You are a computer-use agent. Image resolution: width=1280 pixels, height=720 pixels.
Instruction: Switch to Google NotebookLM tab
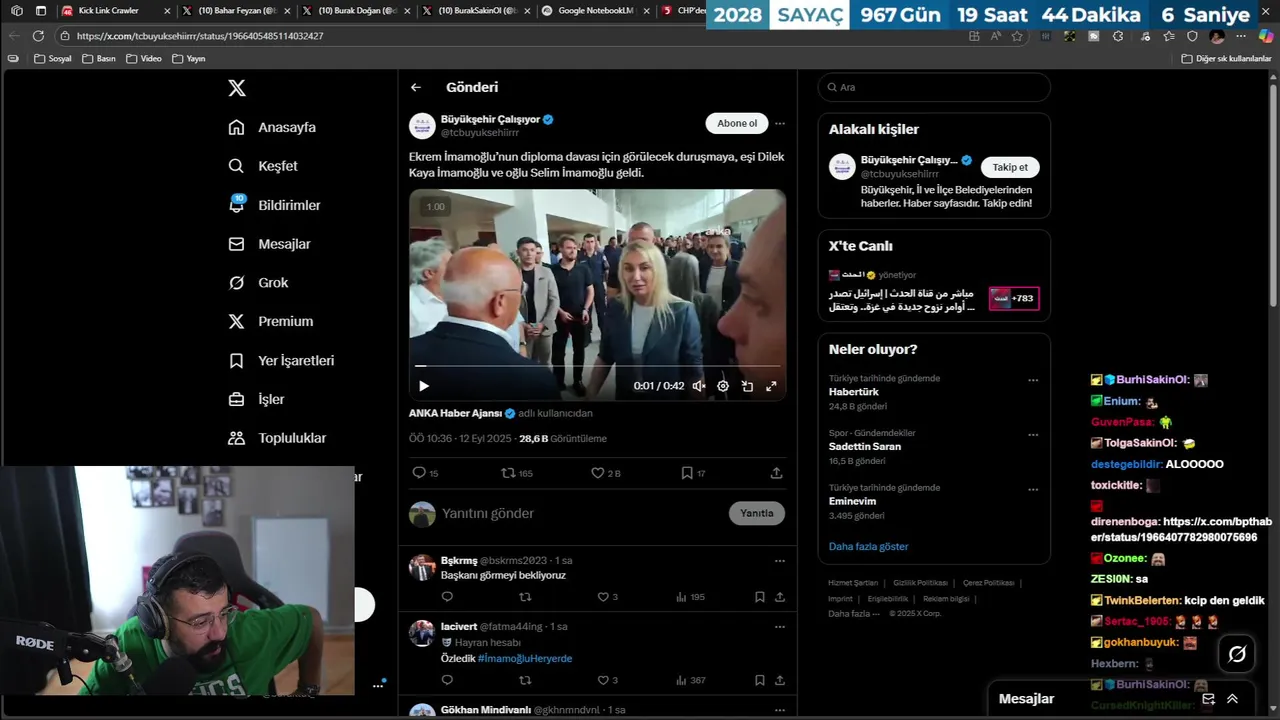pyautogui.click(x=595, y=11)
